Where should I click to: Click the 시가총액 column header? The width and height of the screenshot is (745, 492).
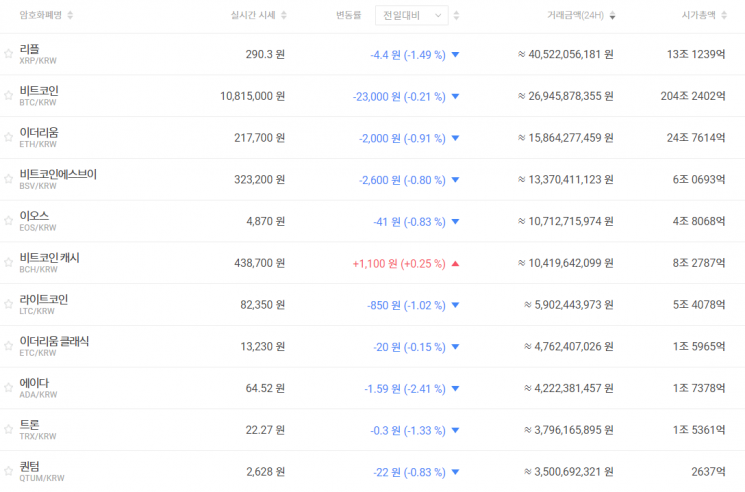coord(698,15)
